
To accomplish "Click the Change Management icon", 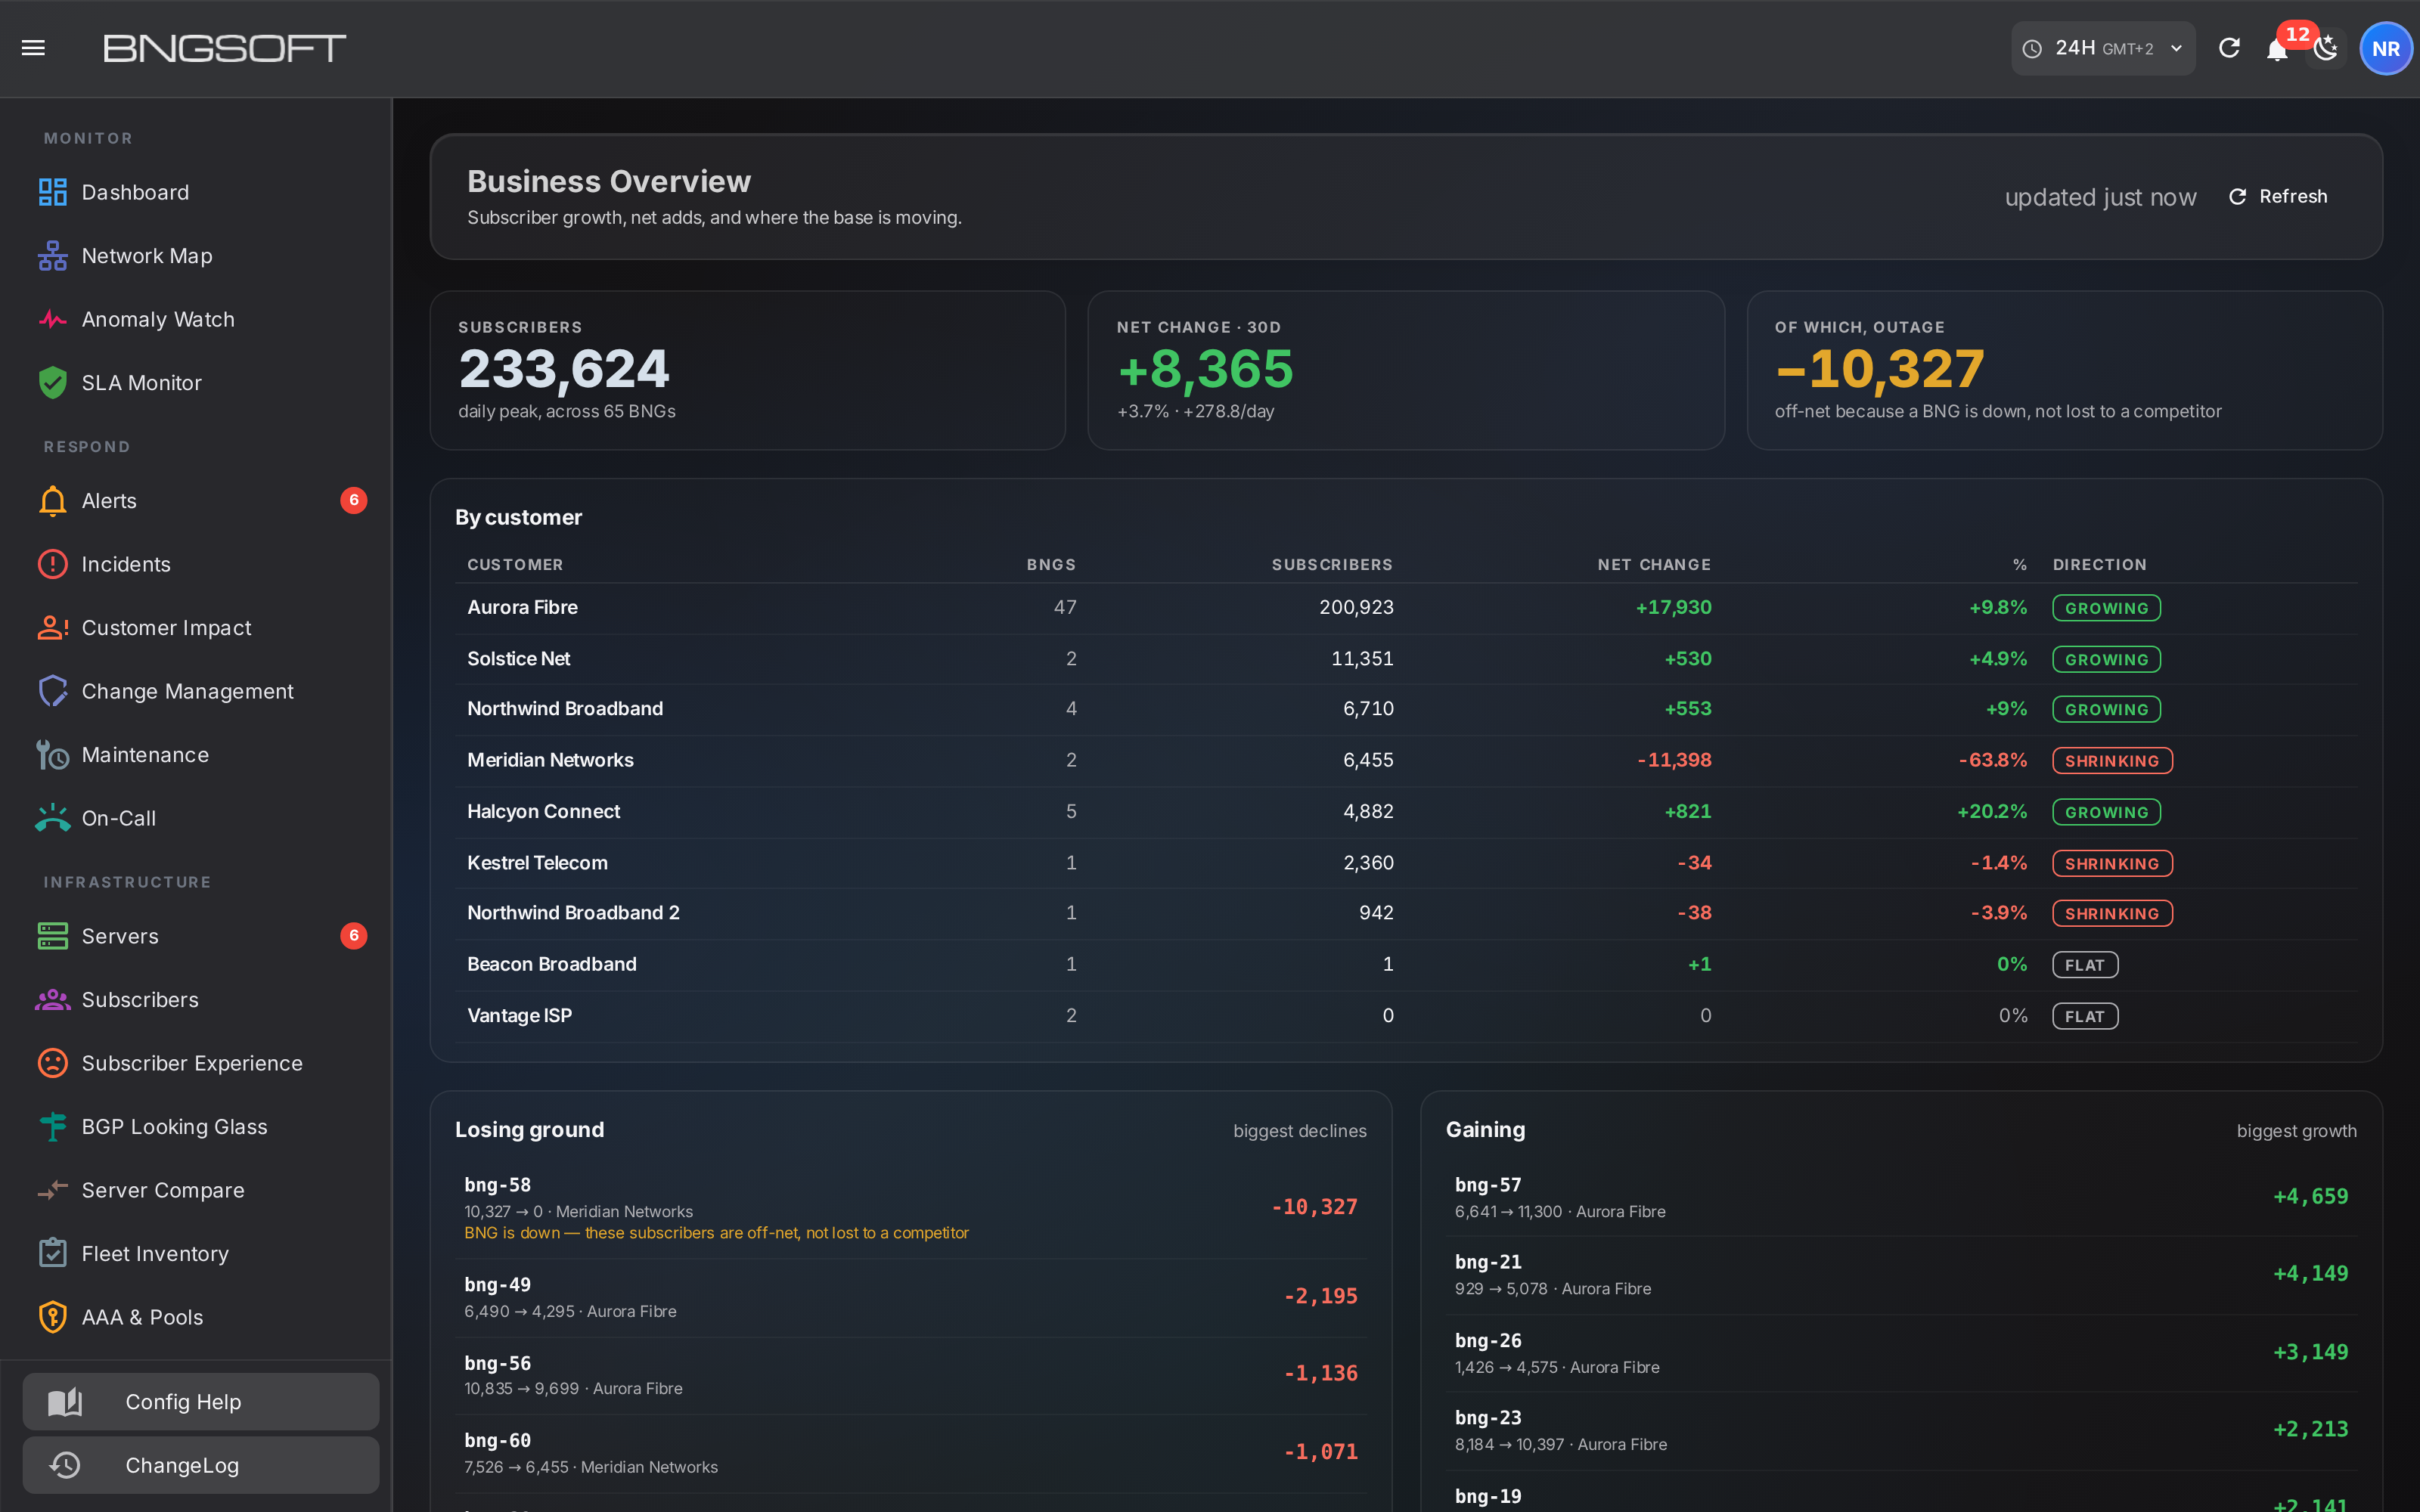I will (x=52, y=691).
